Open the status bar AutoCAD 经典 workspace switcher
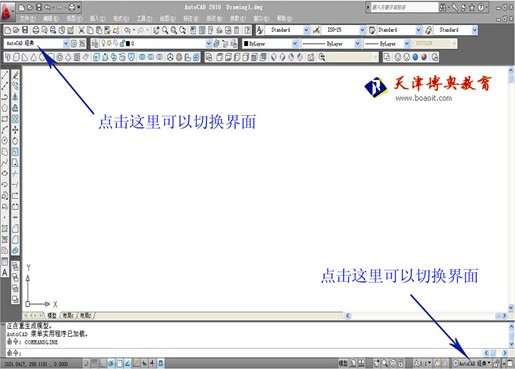Image resolution: width=515 pixels, height=369 pixels. (472, 363)
